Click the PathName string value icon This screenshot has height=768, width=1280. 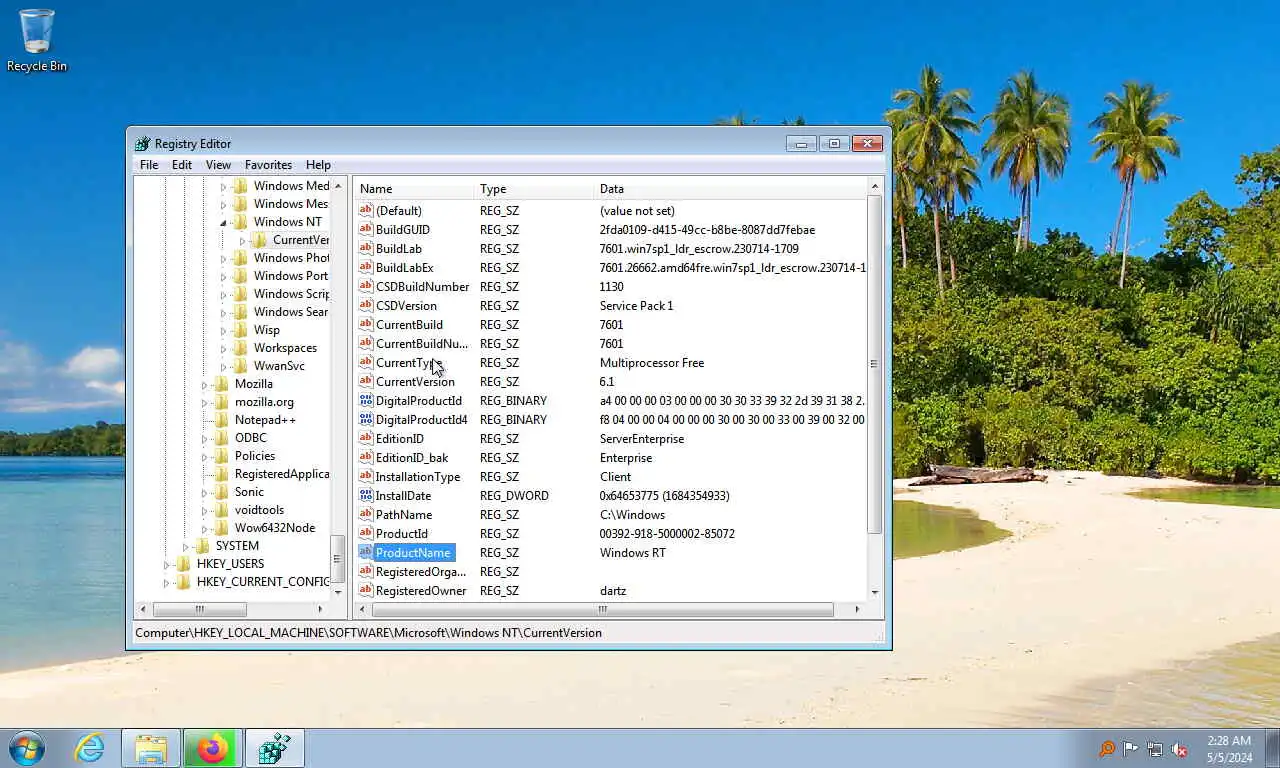(366, 515)
